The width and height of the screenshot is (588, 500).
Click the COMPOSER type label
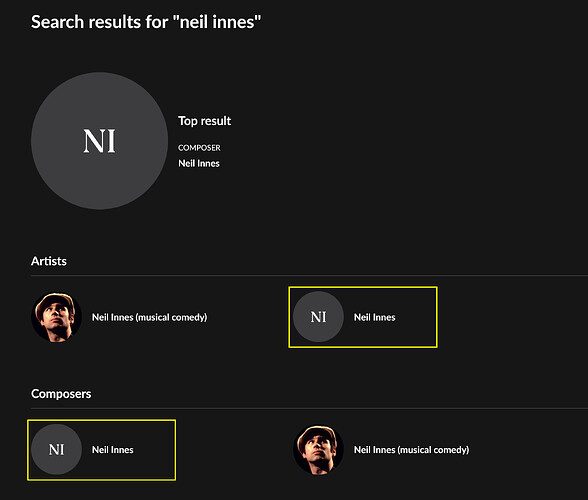(x=199, y=148)
